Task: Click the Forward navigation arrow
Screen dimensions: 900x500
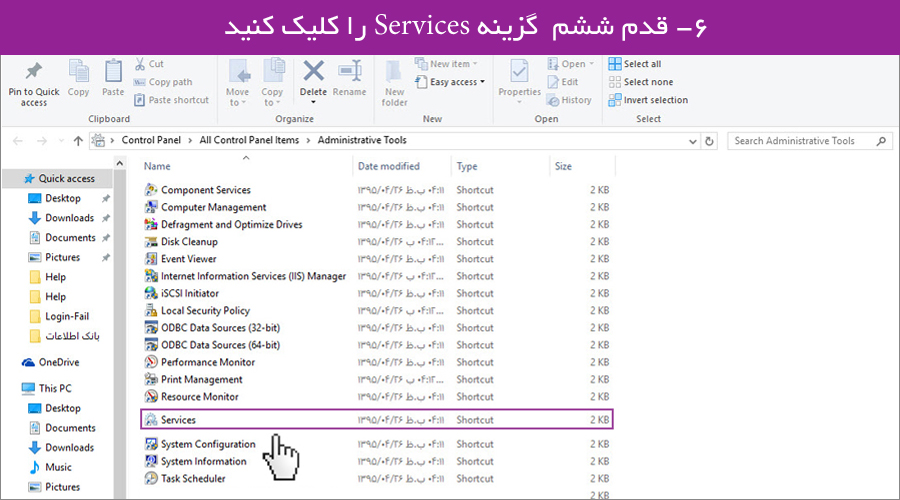Action: tap(42, 141)
